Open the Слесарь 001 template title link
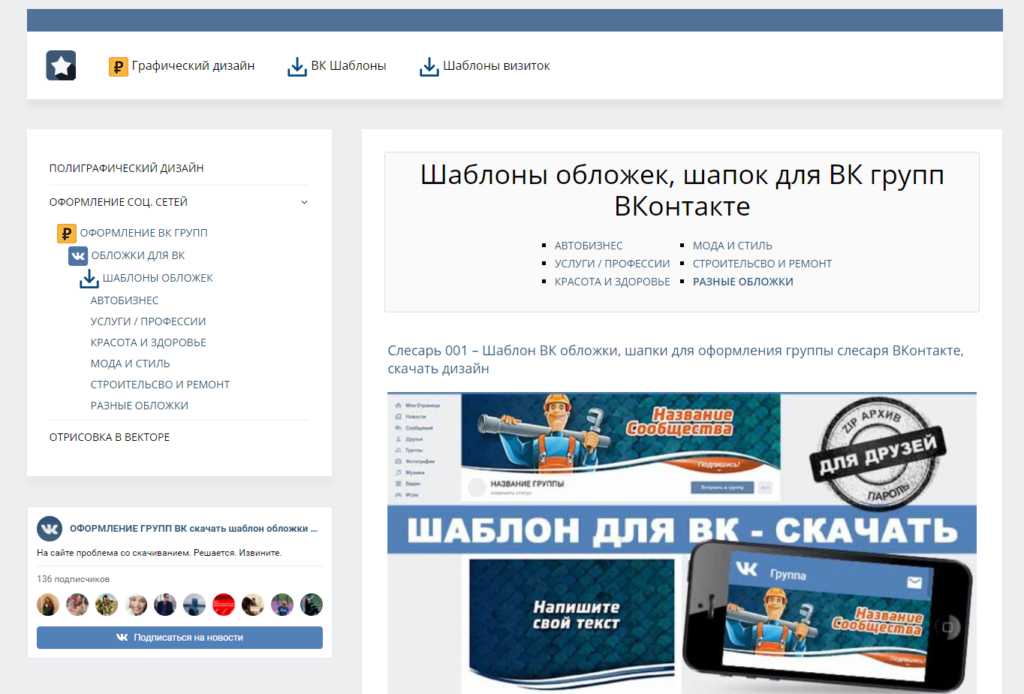Viewport: 1024px width, 694px height. (x=675, y=359)
